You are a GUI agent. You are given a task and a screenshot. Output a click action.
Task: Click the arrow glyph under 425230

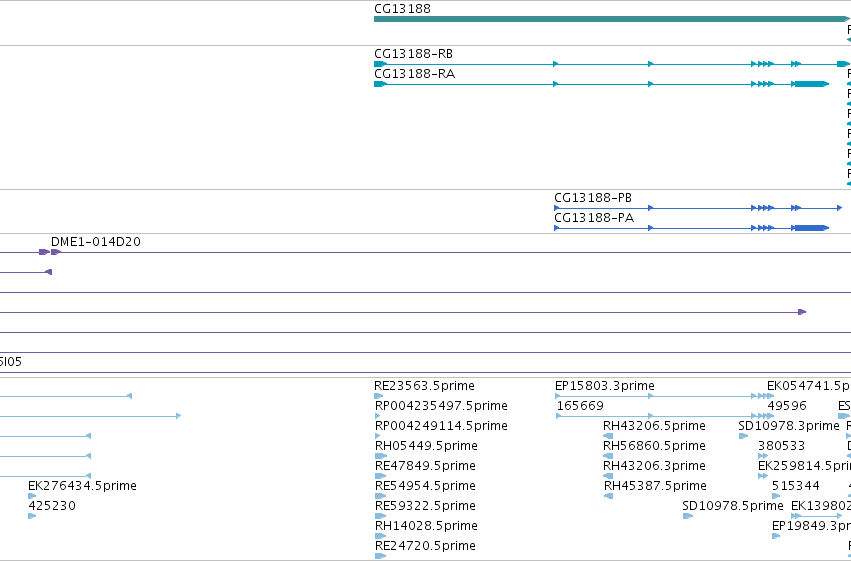click(32, 516)
